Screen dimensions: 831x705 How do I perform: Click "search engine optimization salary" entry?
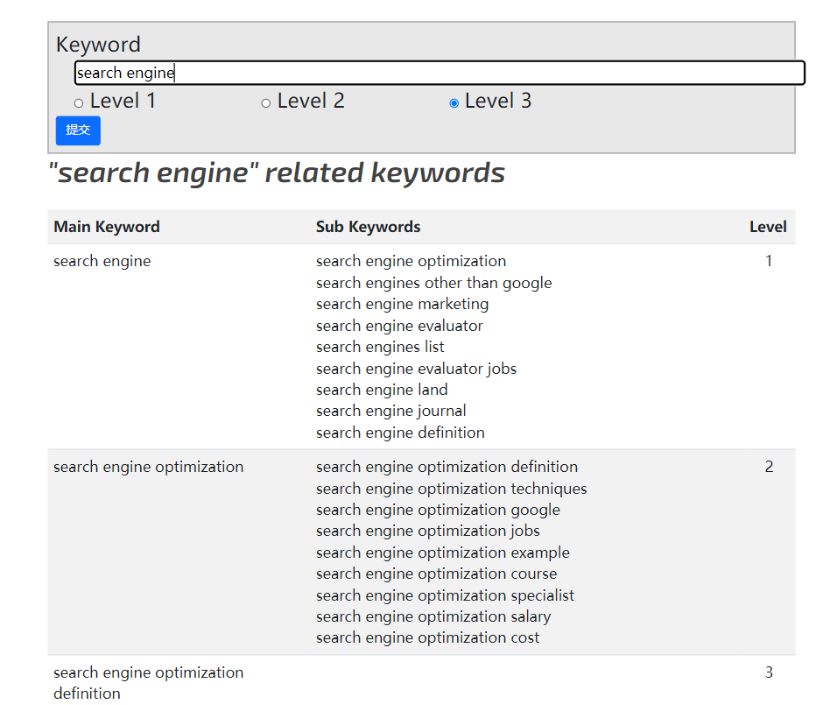(x=433, y=617)
